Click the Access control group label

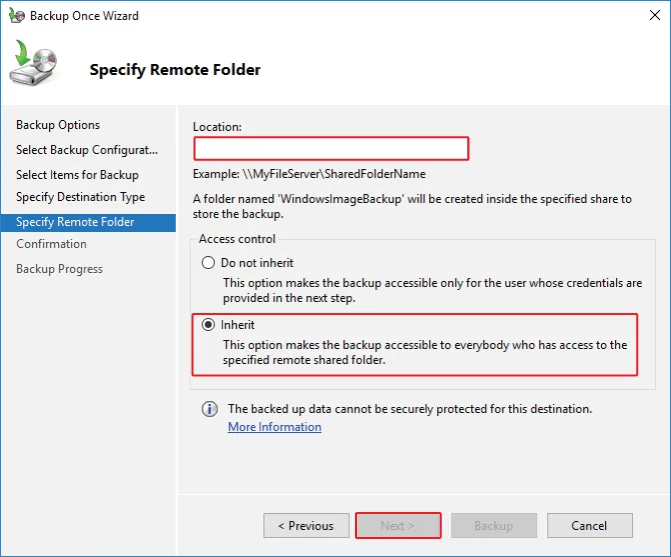[x=237, y=239]
